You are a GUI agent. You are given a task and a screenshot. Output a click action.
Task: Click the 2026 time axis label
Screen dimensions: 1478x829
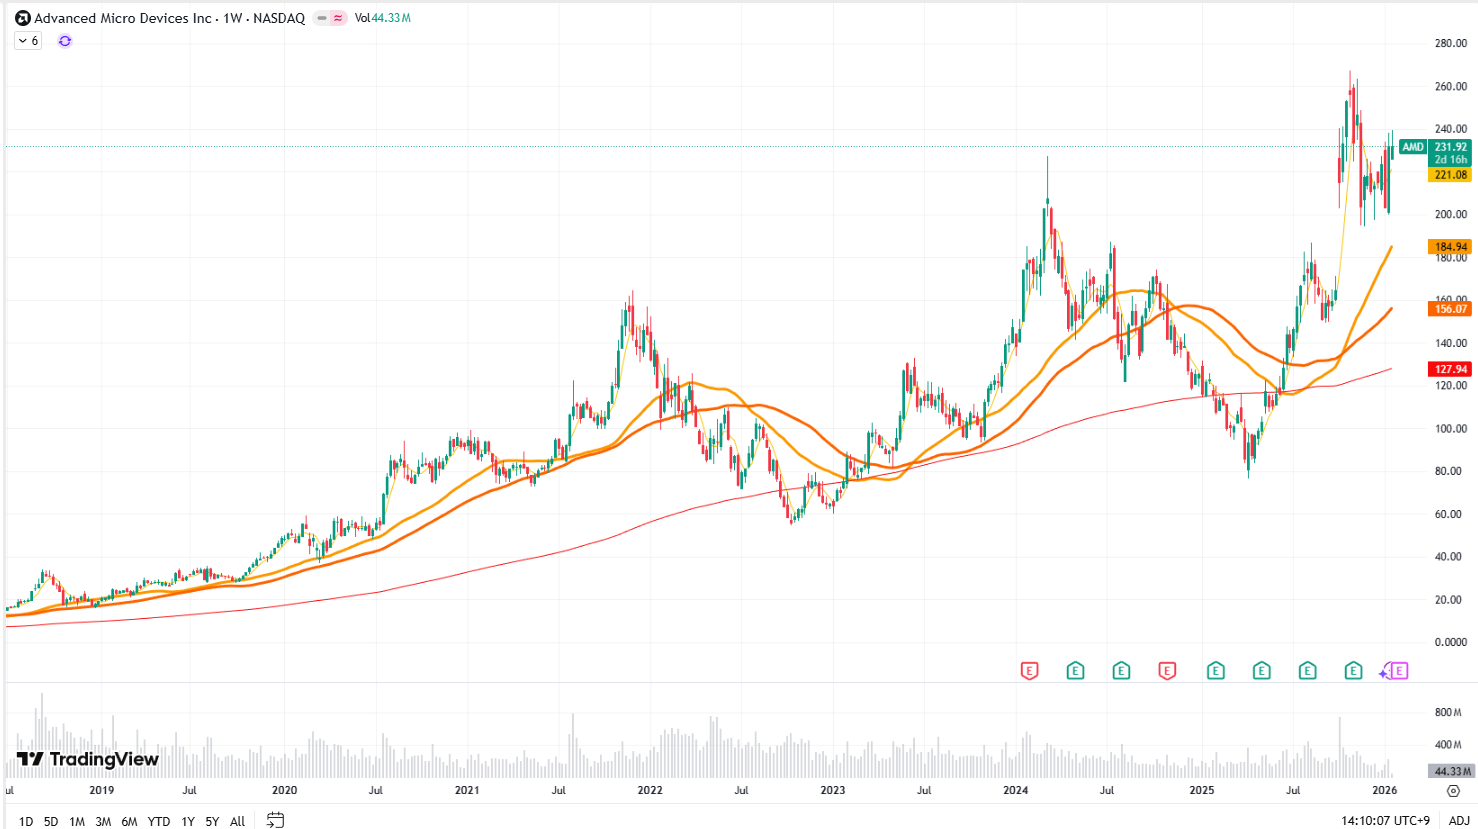pyautogui.click(x=1384, y=790)
